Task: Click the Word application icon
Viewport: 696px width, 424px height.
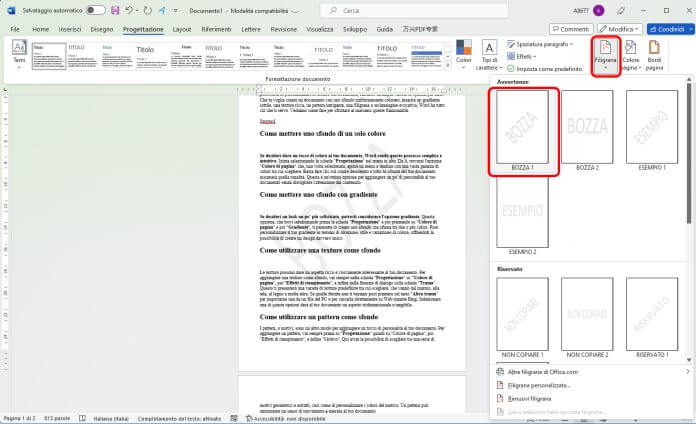Action: coord(11,10)
